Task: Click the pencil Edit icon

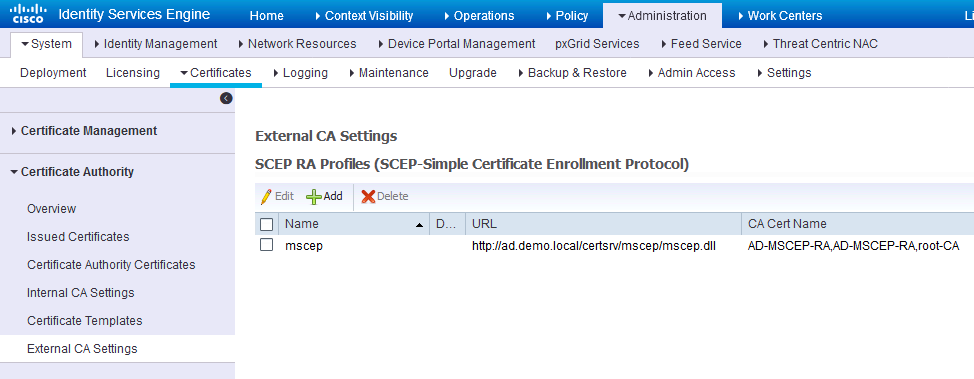Action: (x=266, y=196)
